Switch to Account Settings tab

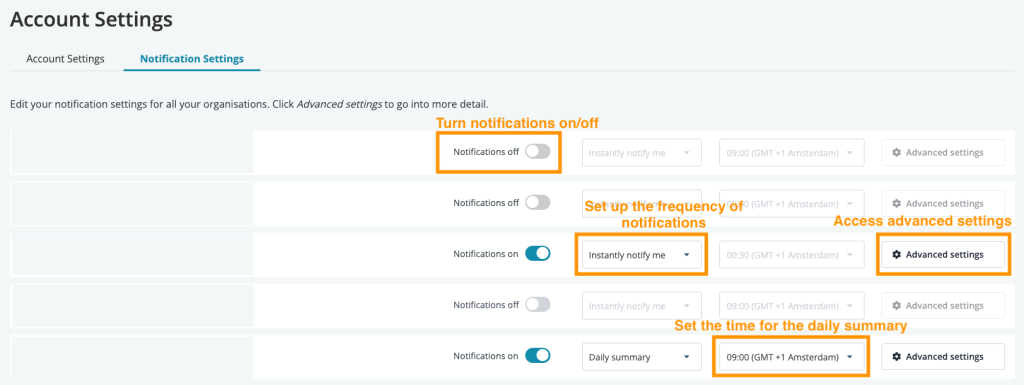tap(65, 59)
